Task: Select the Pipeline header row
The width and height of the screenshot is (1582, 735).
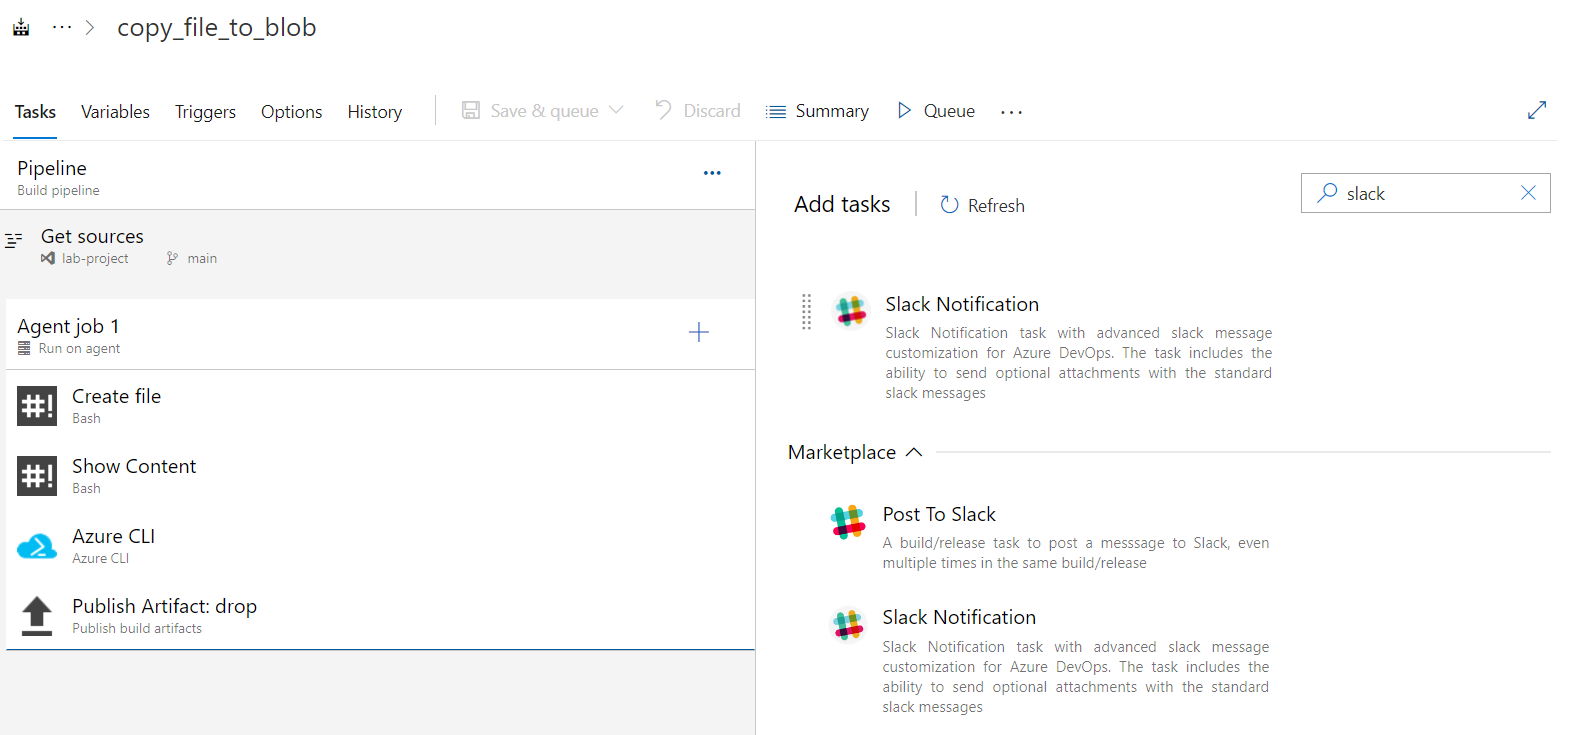Action: coord(377,176)
